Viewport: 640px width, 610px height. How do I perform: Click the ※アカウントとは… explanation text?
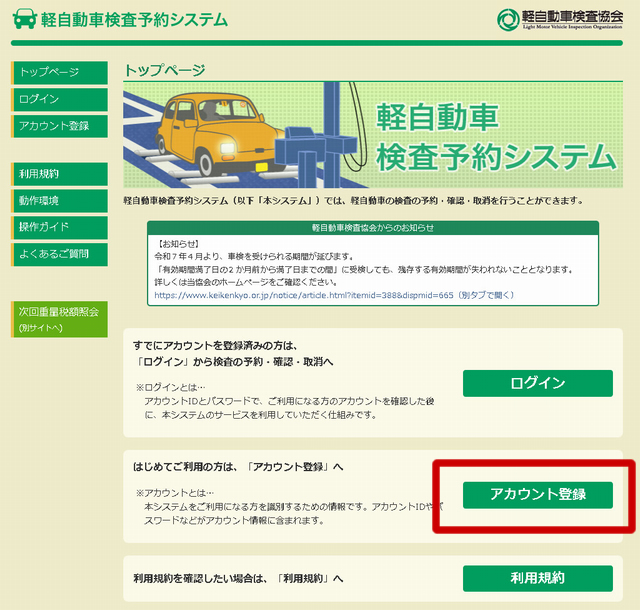(x=290, y=507)
